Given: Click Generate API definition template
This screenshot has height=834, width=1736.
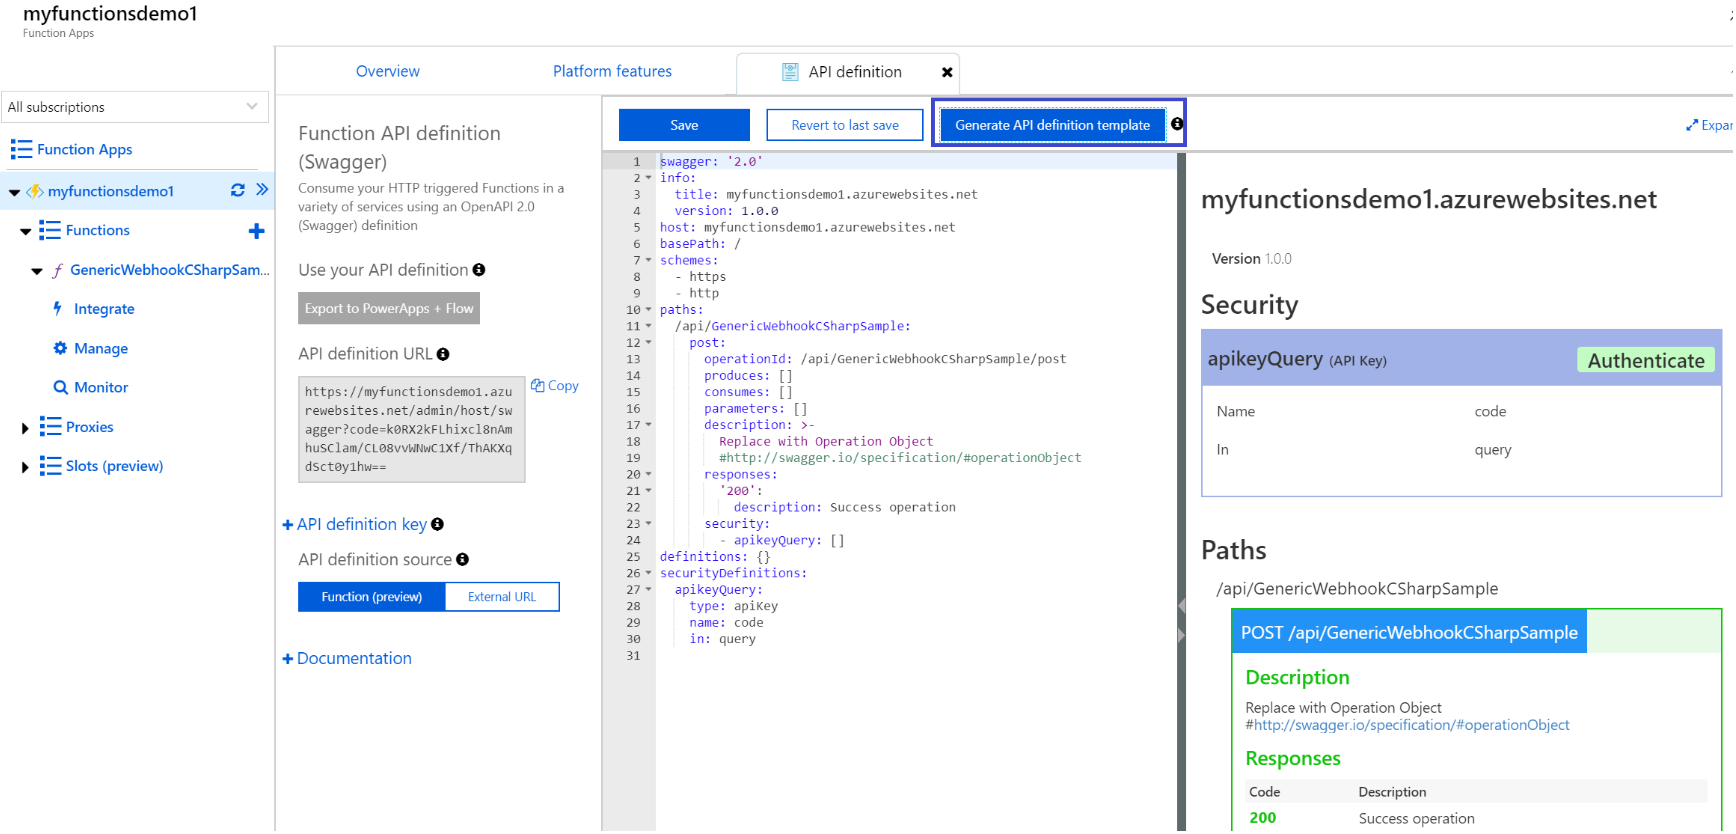Looking at the screenshot, I should (1053, 125).
